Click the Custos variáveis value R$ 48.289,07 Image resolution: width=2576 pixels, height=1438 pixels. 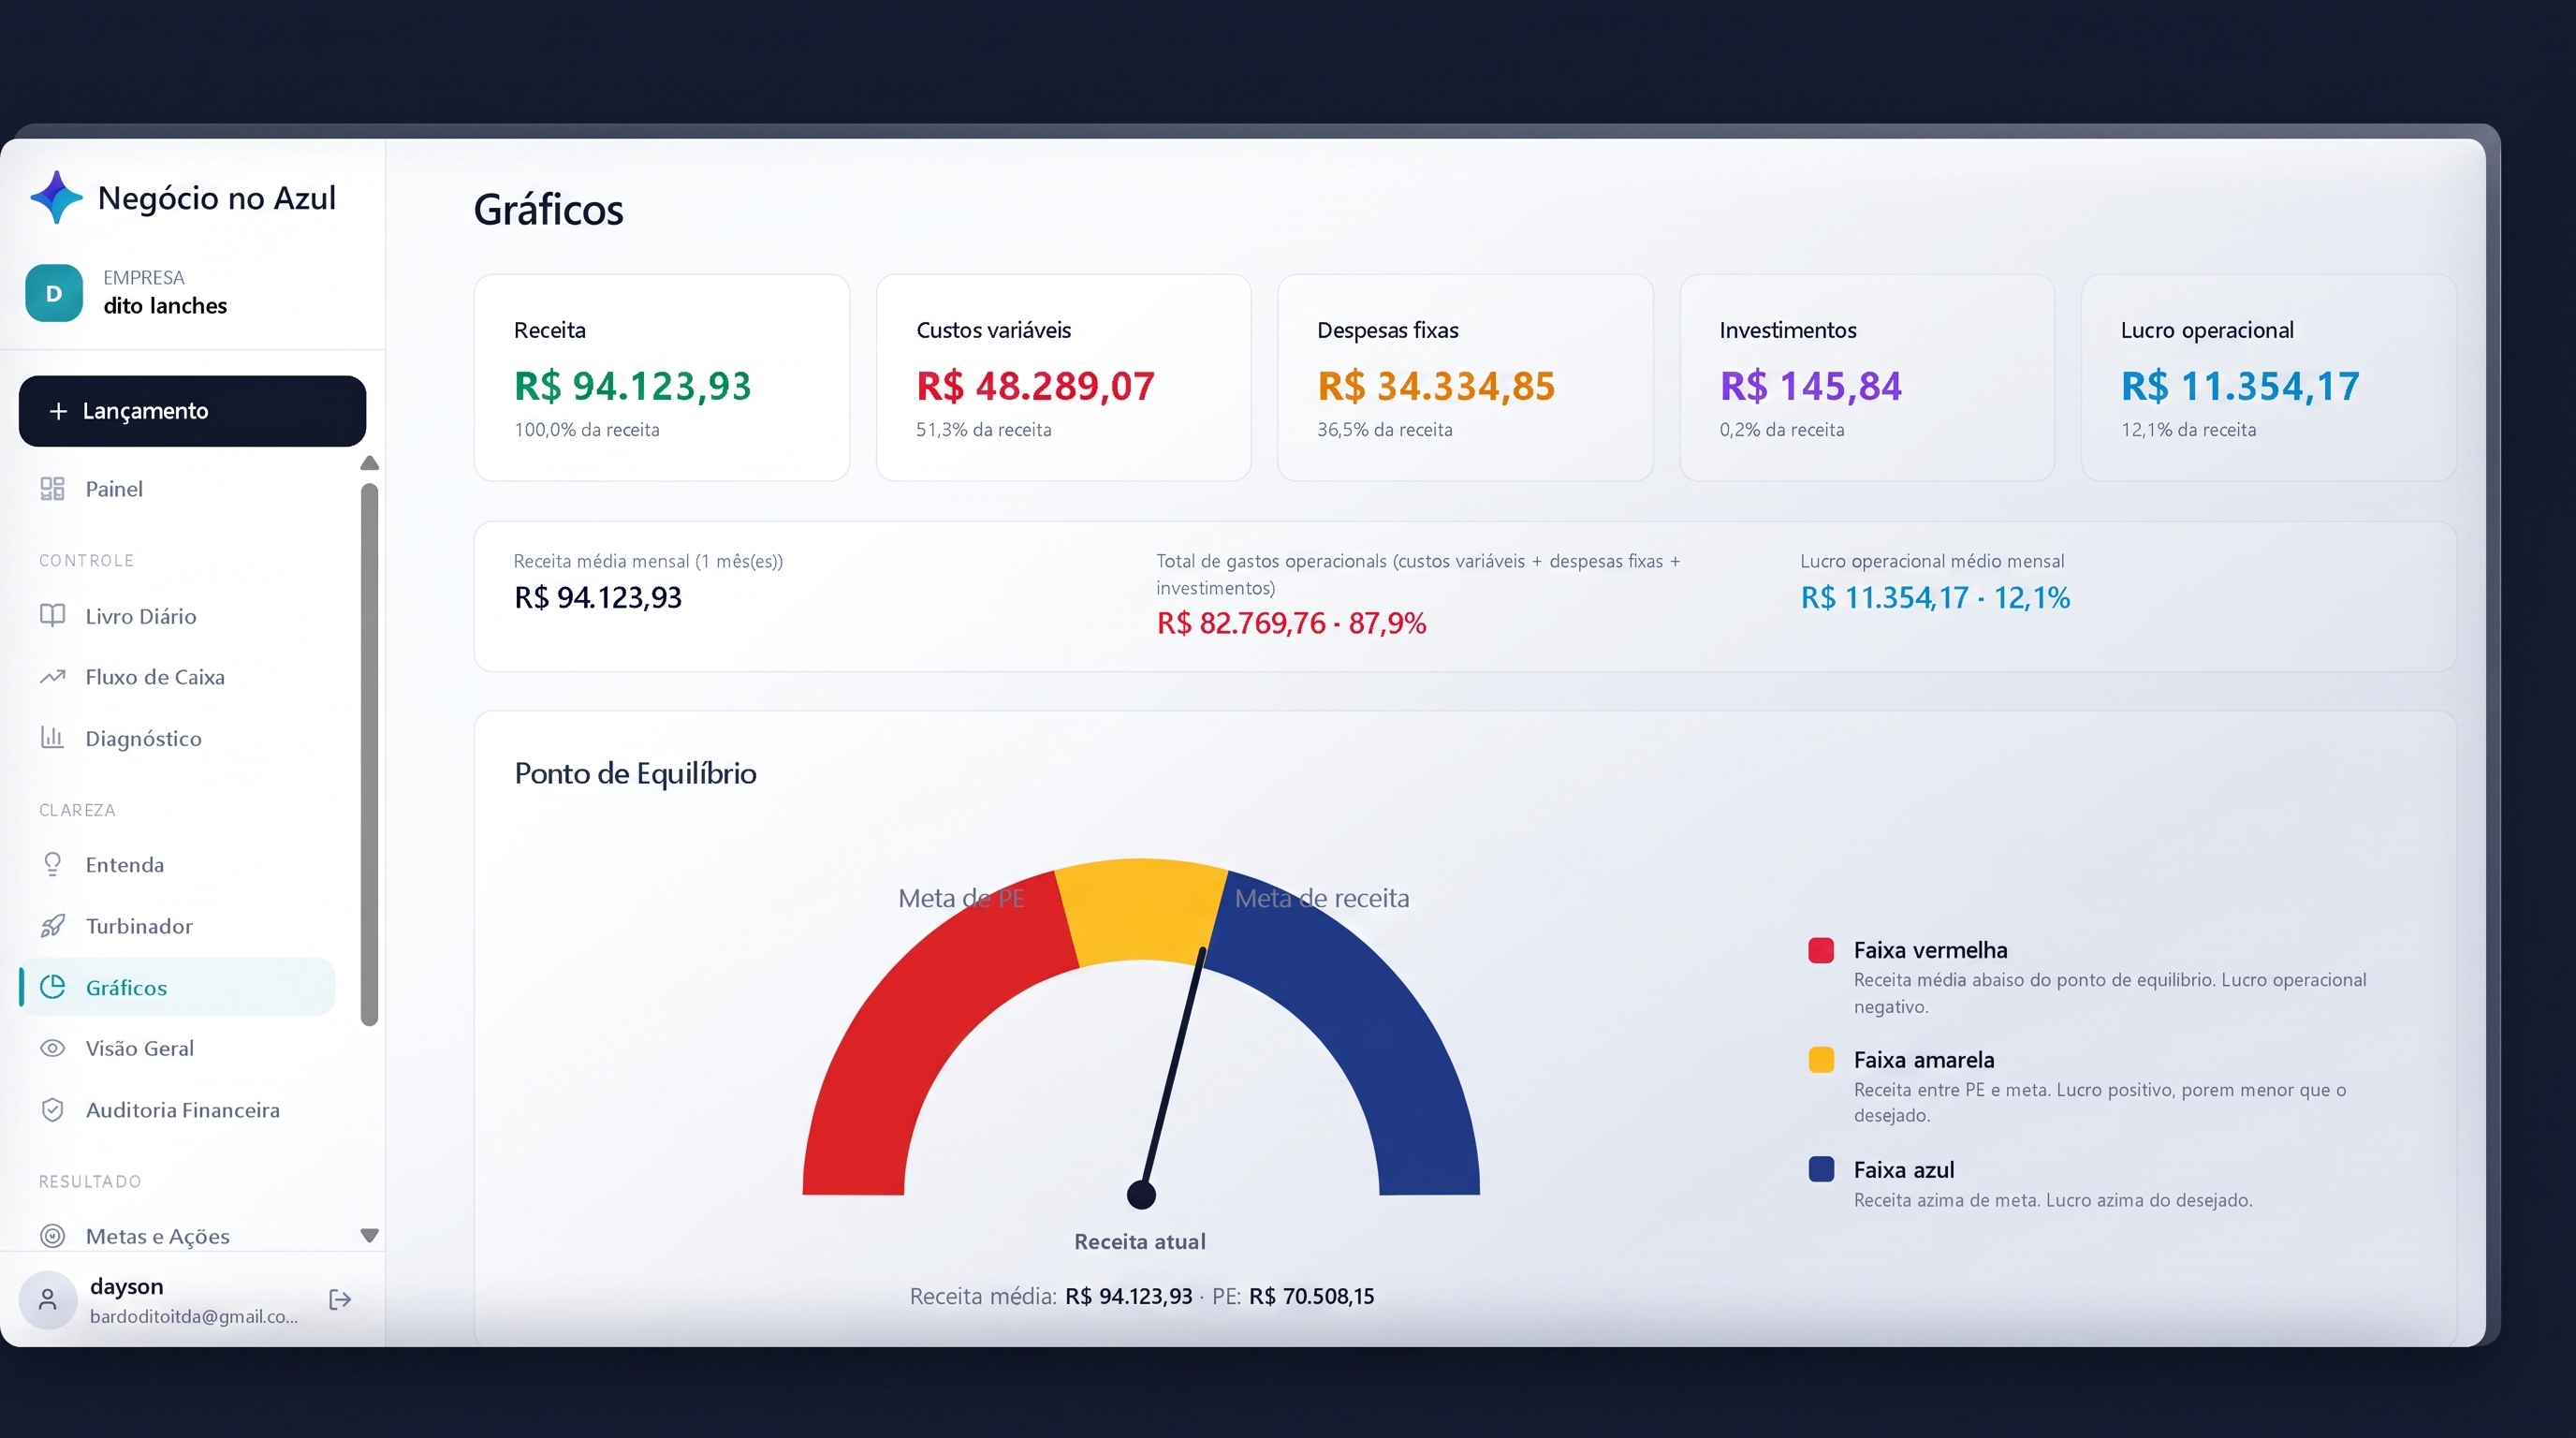[x=1035, y=386]
